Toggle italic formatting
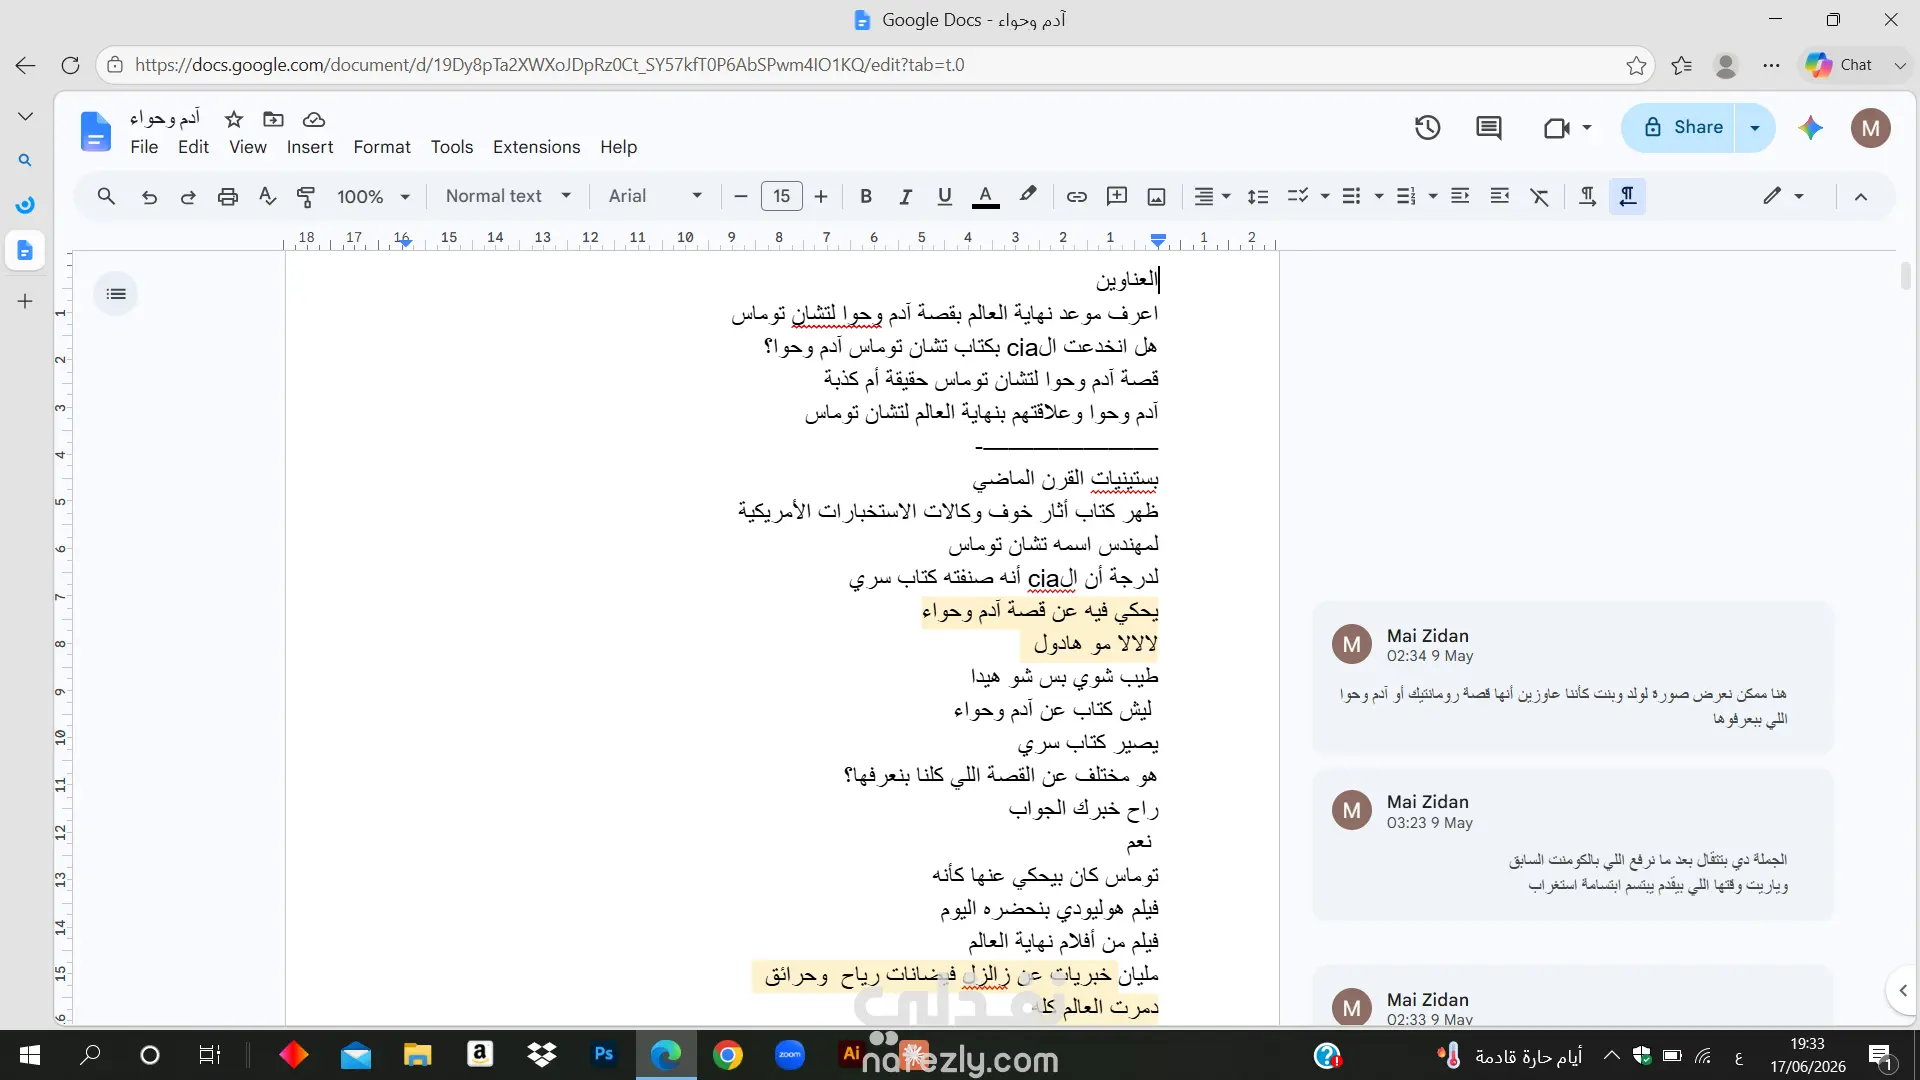Viewport: 1920px width, 1080px height. pyautogui.click(x=905, y=196)
